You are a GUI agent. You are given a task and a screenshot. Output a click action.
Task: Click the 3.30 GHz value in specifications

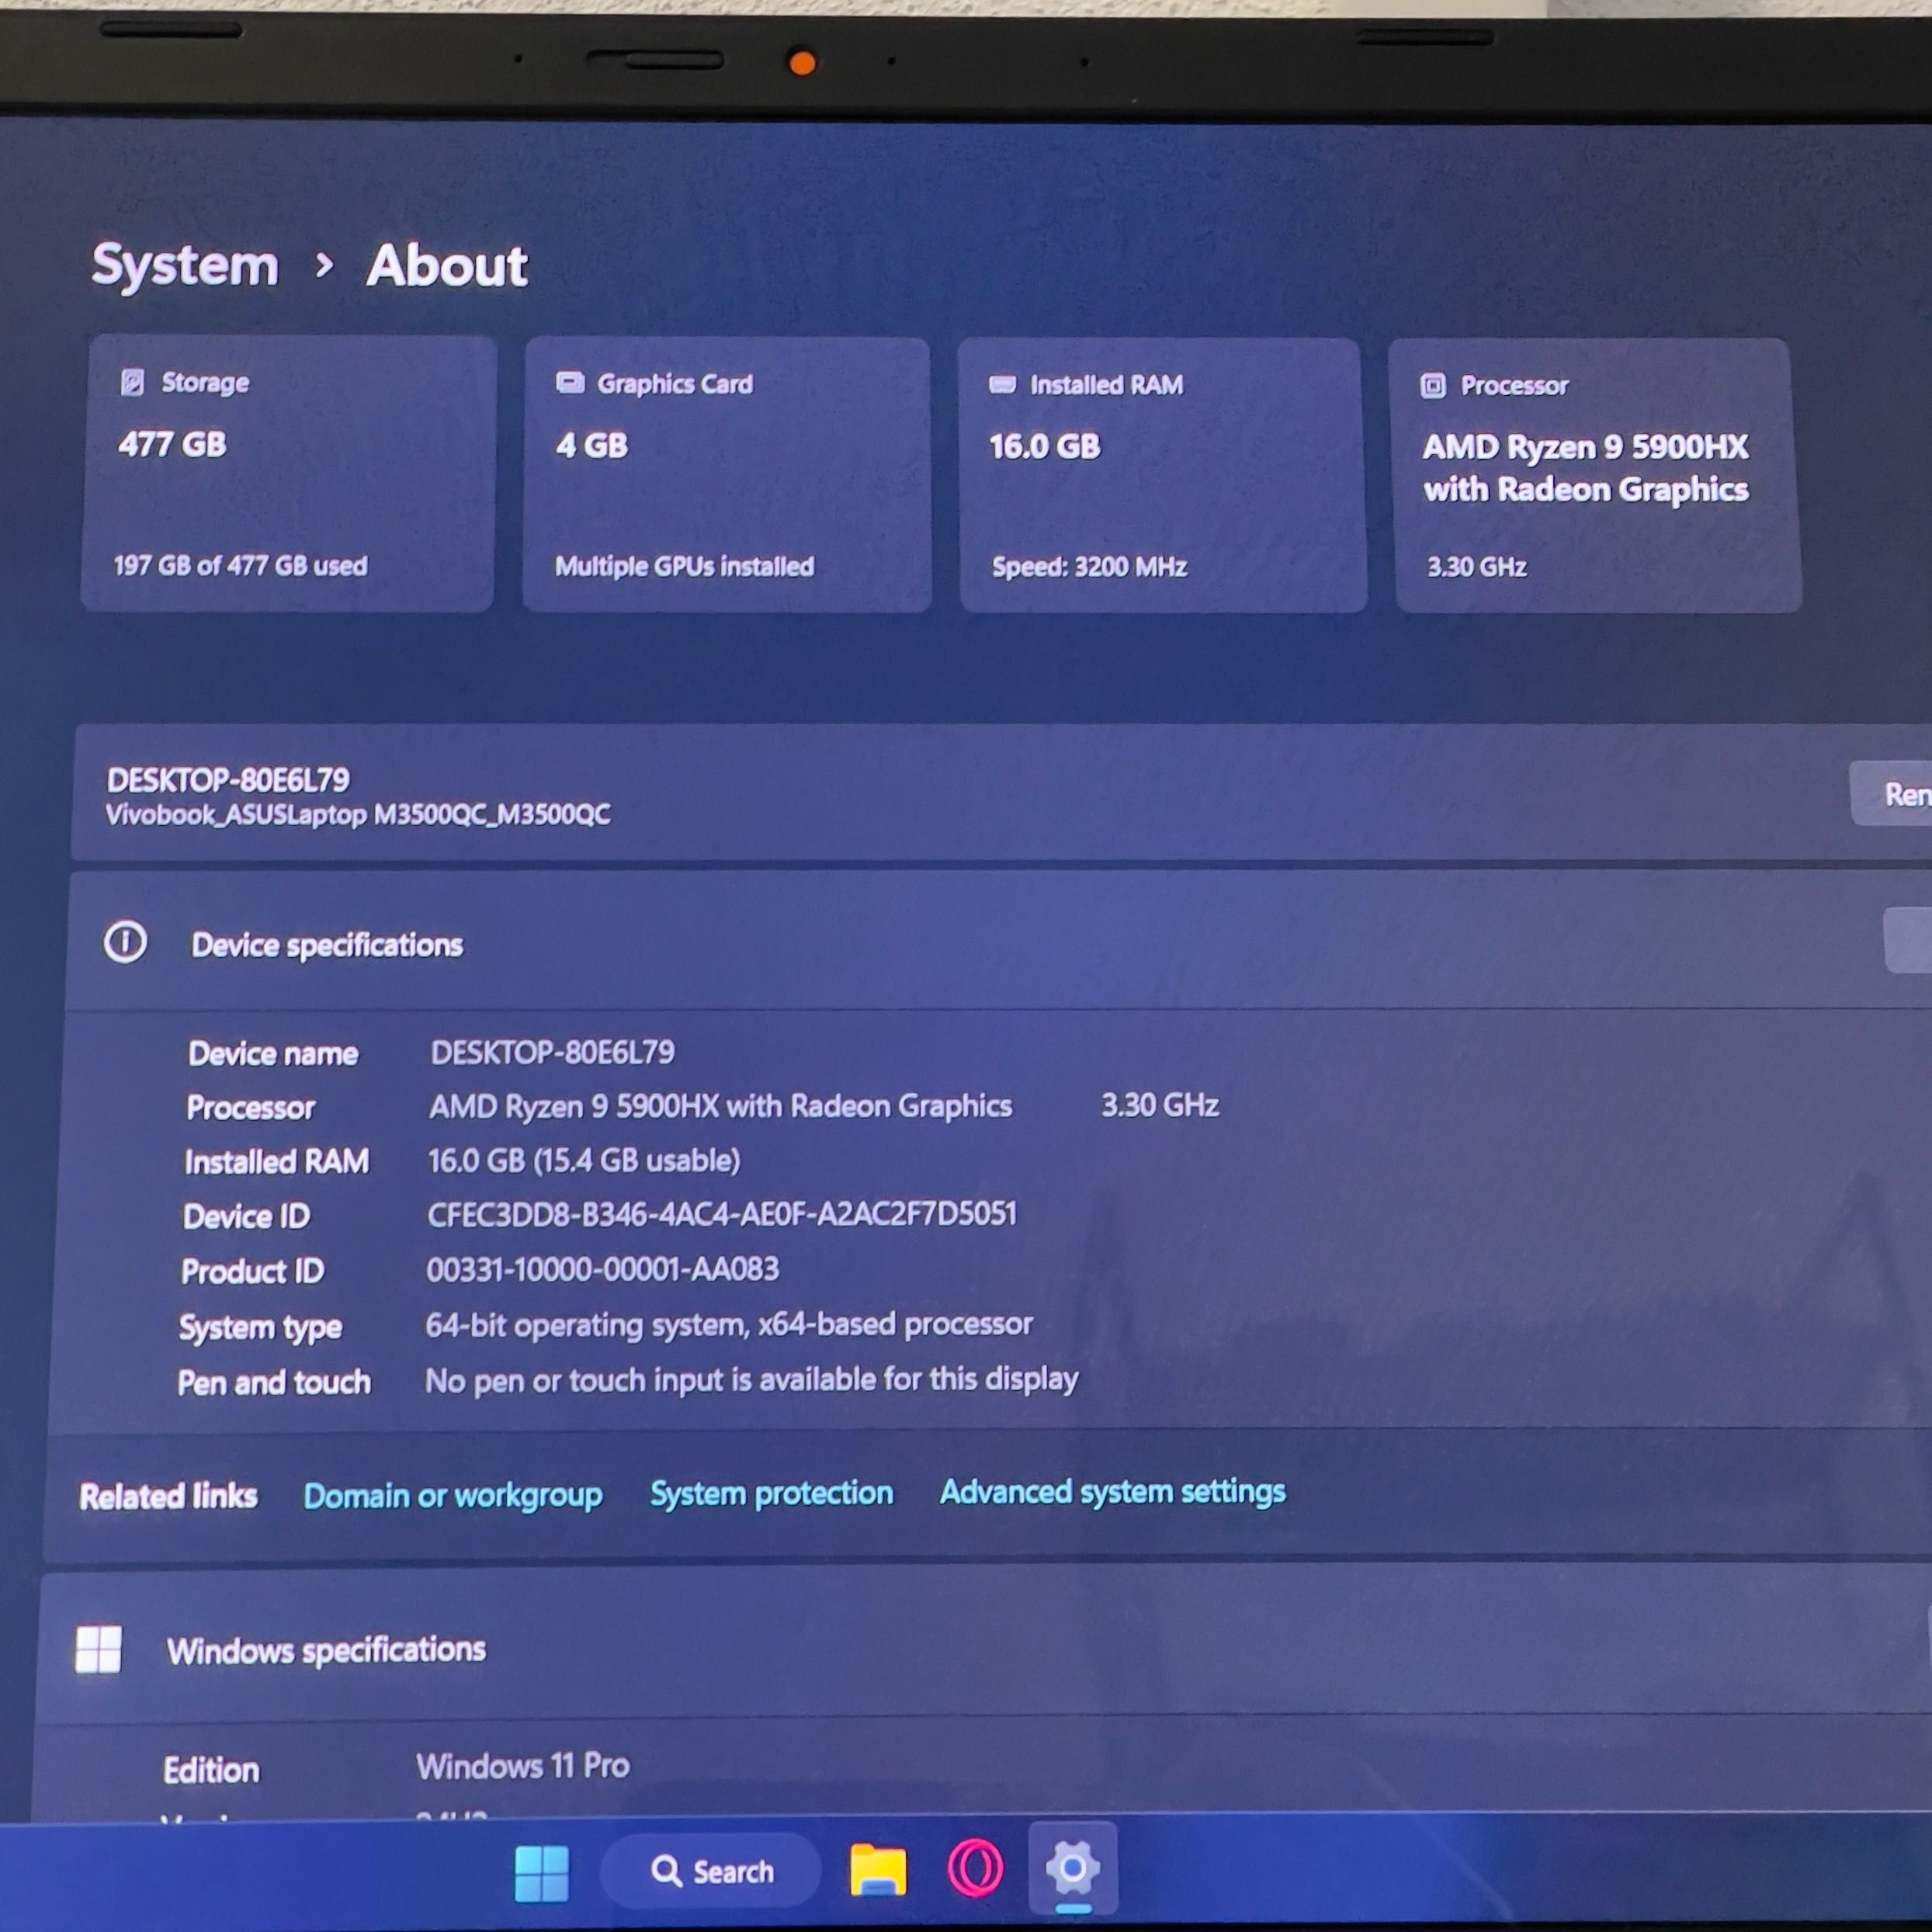pyautogui.click(x=1159, y=1105)
